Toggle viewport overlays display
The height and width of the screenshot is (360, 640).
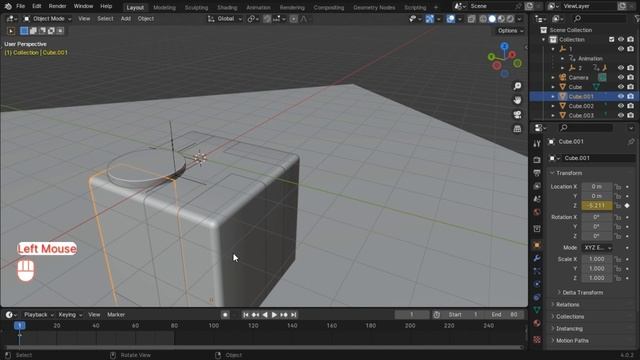click(451, 19)
